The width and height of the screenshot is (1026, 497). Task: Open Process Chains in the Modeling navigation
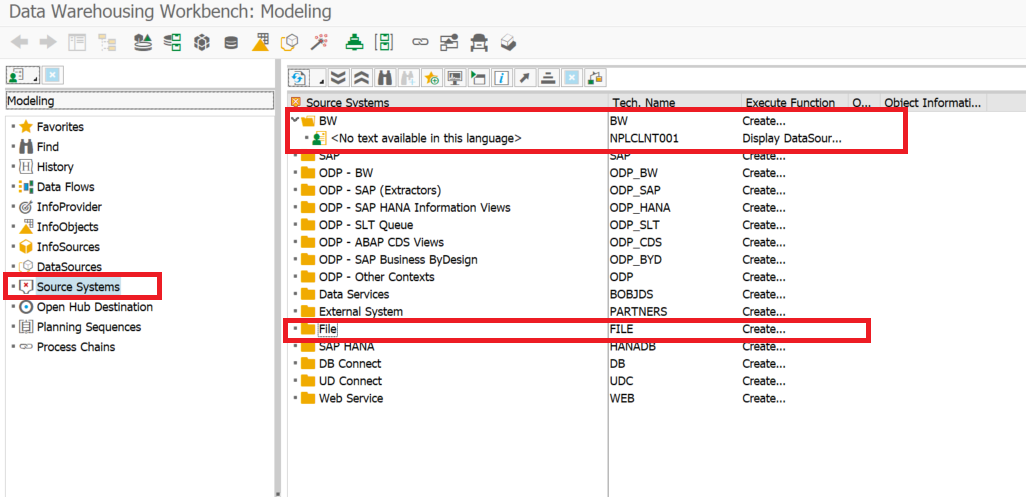tap(76, 347)
